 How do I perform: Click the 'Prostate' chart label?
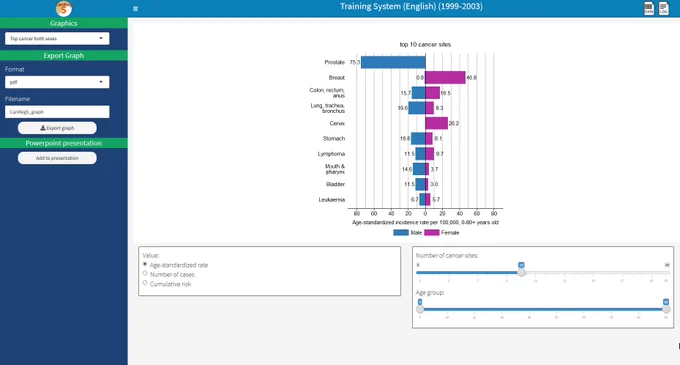pos(334,62)
